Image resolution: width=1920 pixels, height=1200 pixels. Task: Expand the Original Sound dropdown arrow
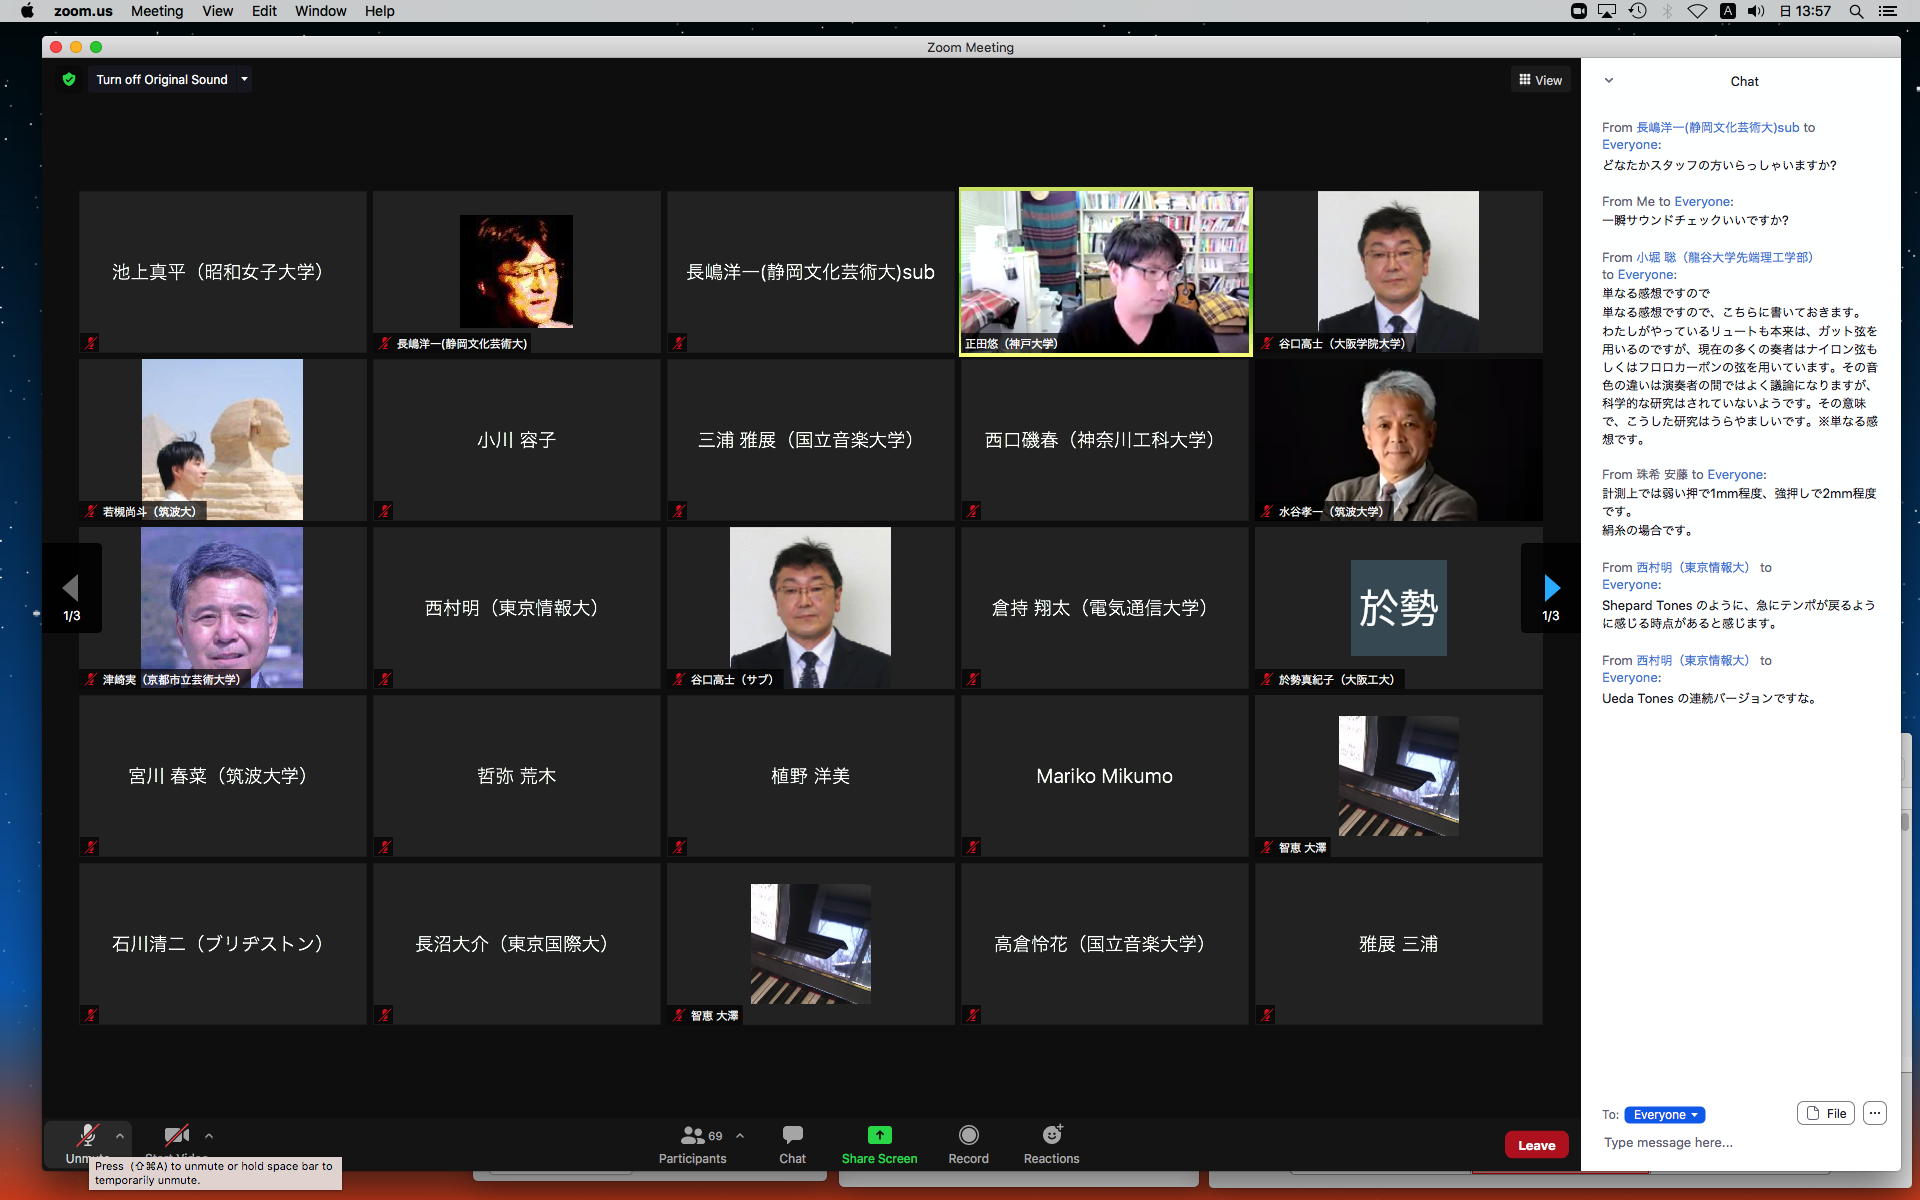tap(244, 80)
